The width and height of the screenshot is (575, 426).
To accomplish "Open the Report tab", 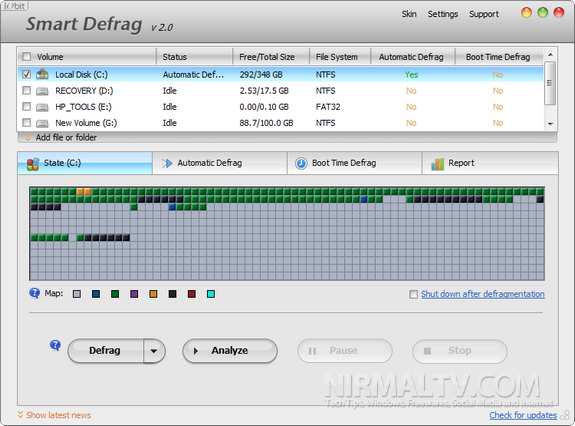I will click(490, 163).
